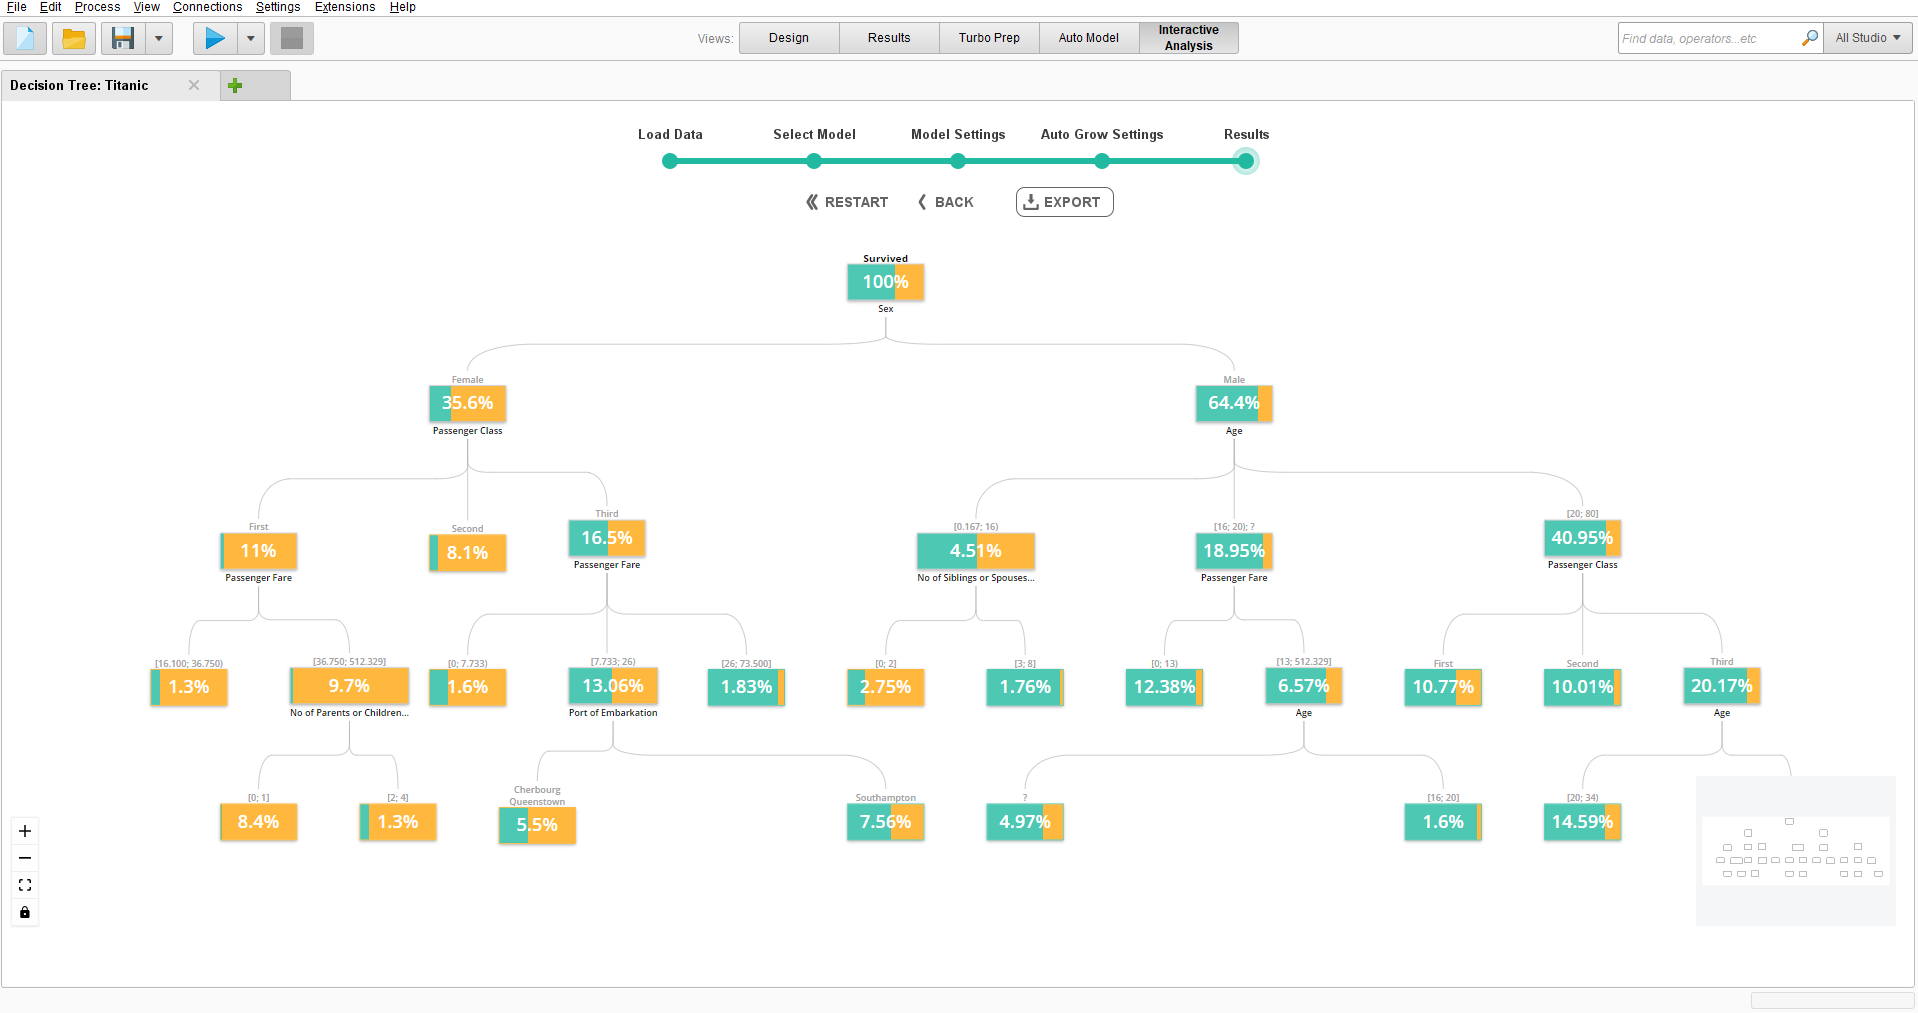Click the EXPORT button
Viewport: 1918px width, 1013px height.
pos(1064,202)
